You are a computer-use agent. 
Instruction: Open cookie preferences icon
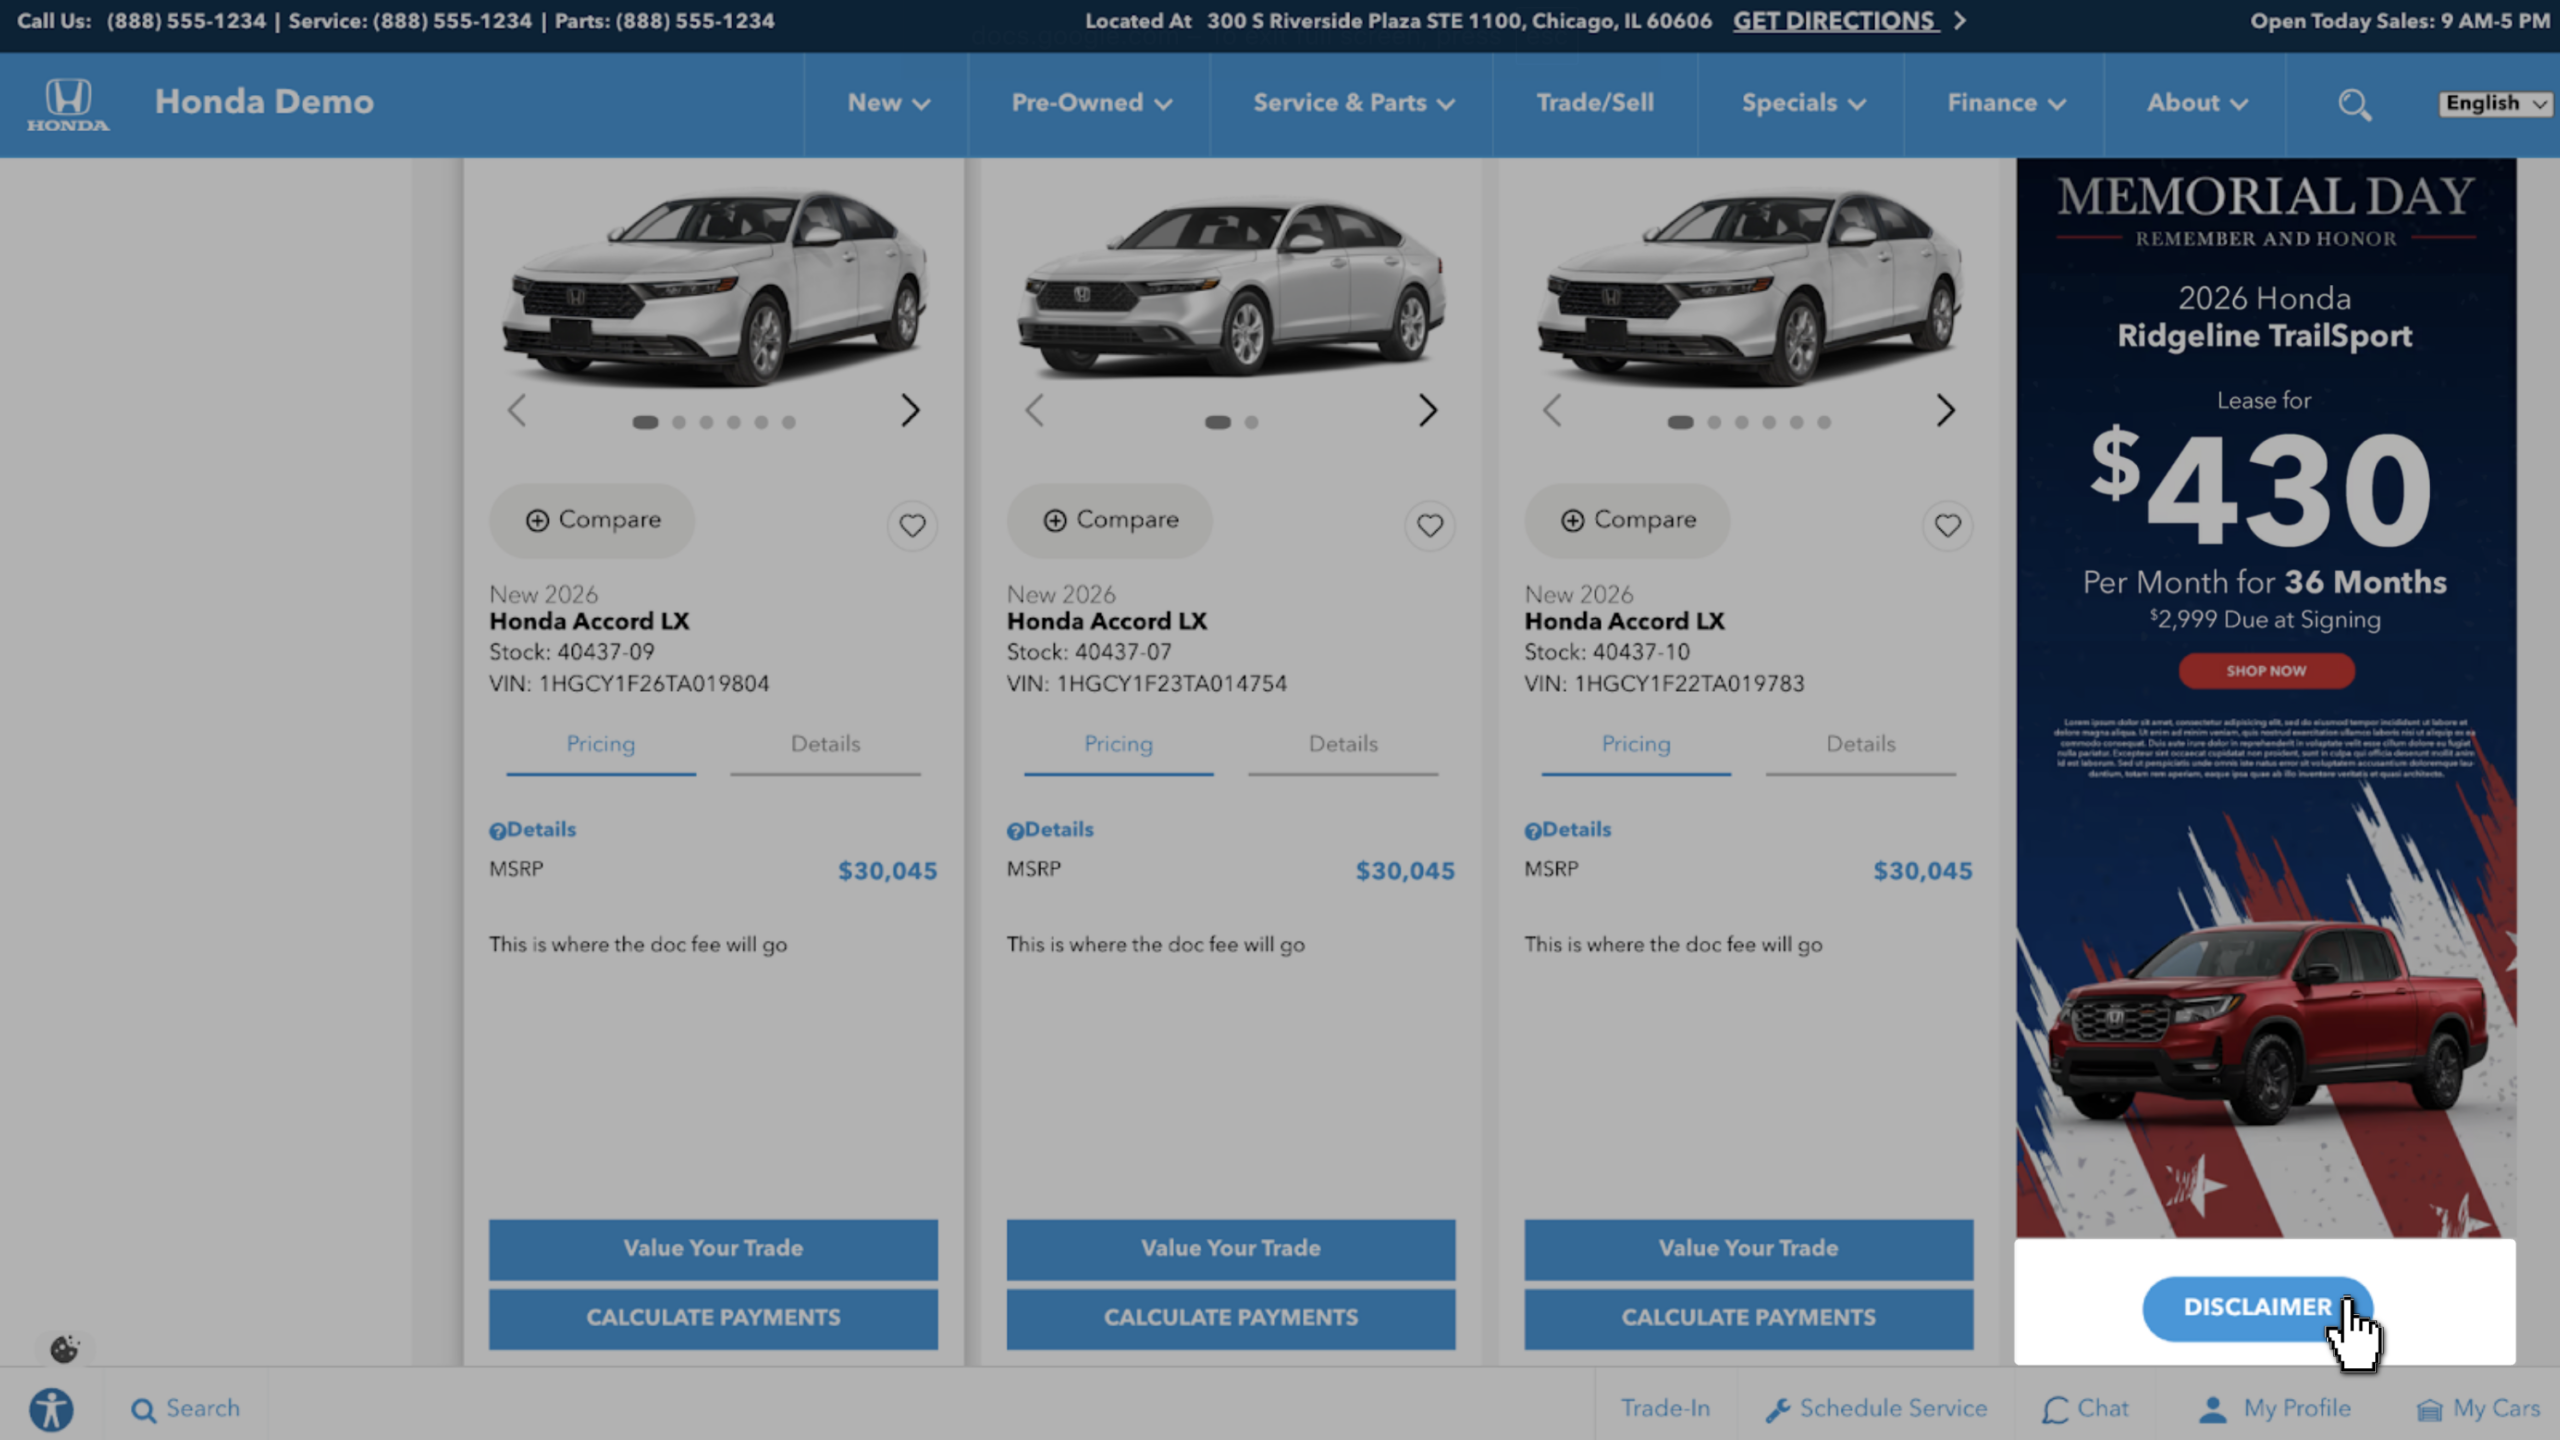pos(64,1349)
